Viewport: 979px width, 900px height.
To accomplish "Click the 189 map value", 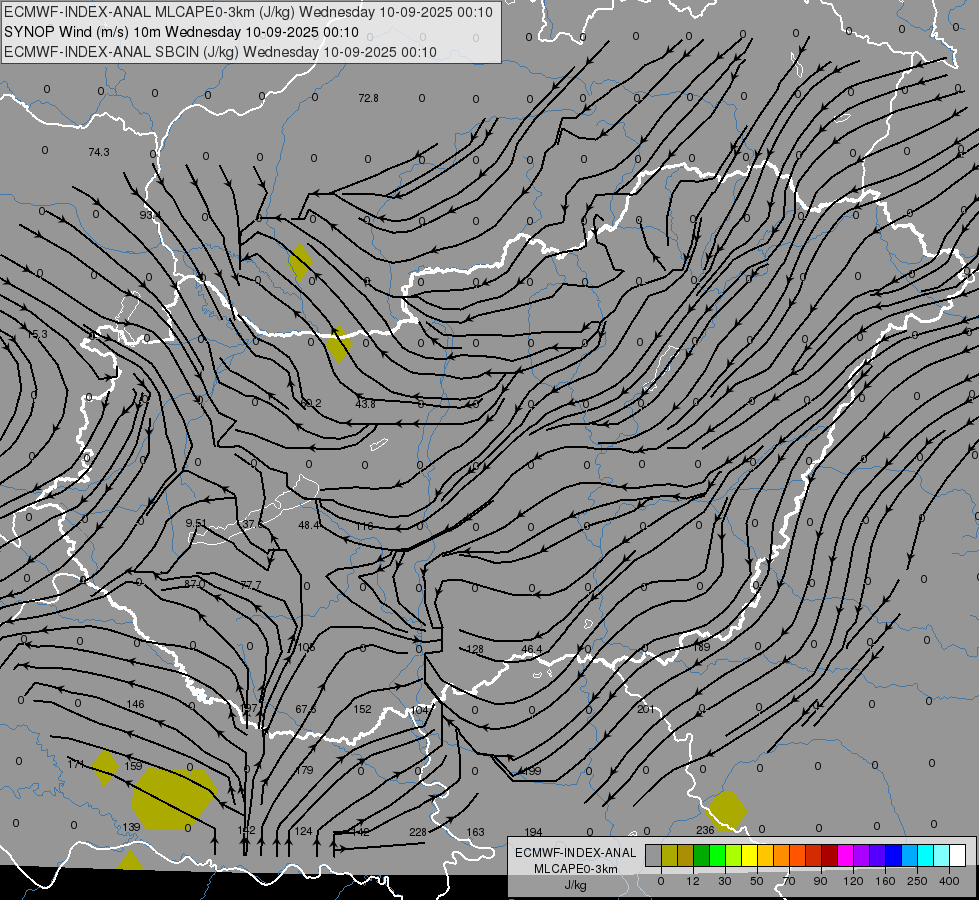I will [702, 647].
